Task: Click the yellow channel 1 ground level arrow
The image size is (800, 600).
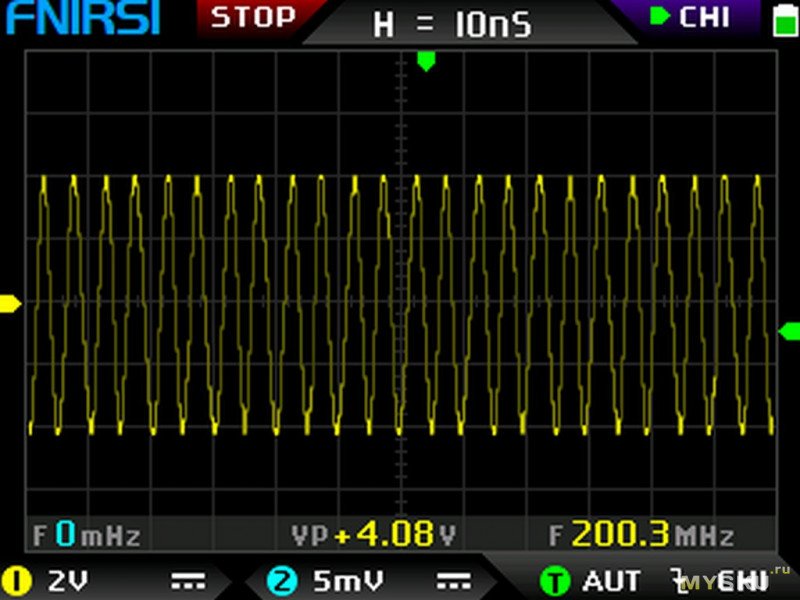Action: coord(10,303)
